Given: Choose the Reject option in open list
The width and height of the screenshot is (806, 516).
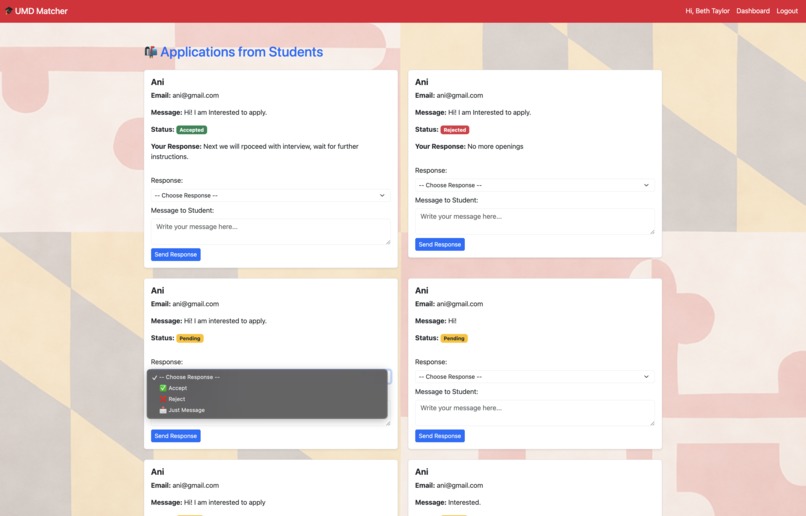Looking at the screenshot, I should [x=172, y=399].
